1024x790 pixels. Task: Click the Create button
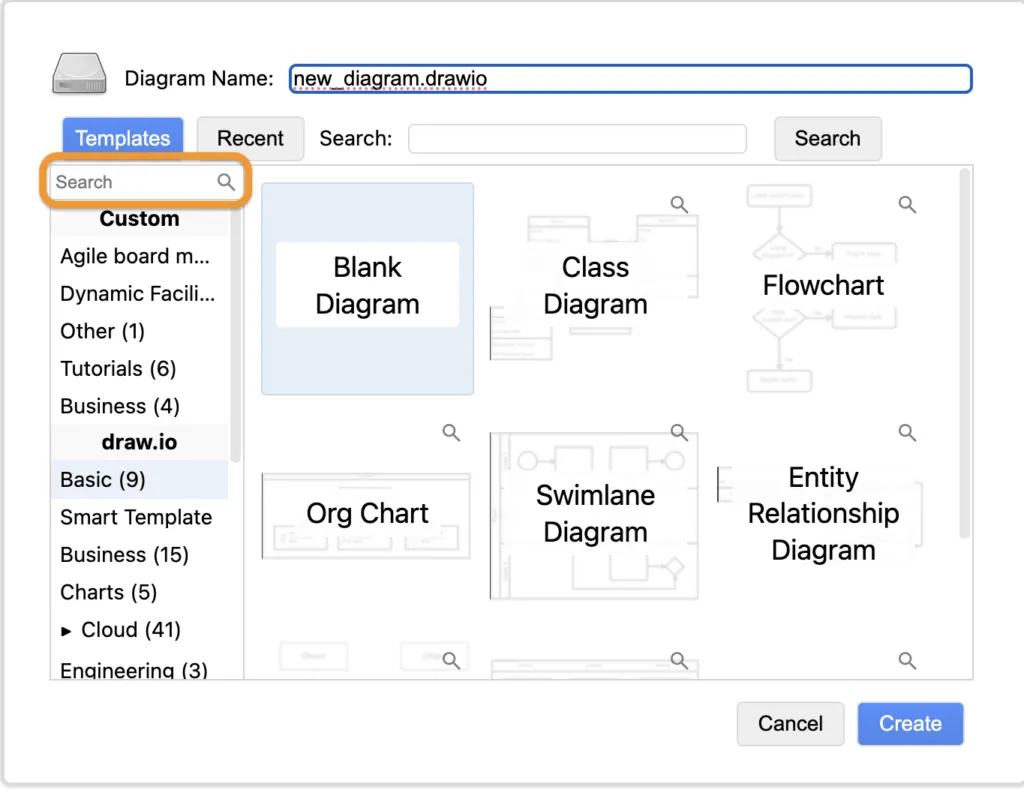pyautogui.click(x=910, y=723)
